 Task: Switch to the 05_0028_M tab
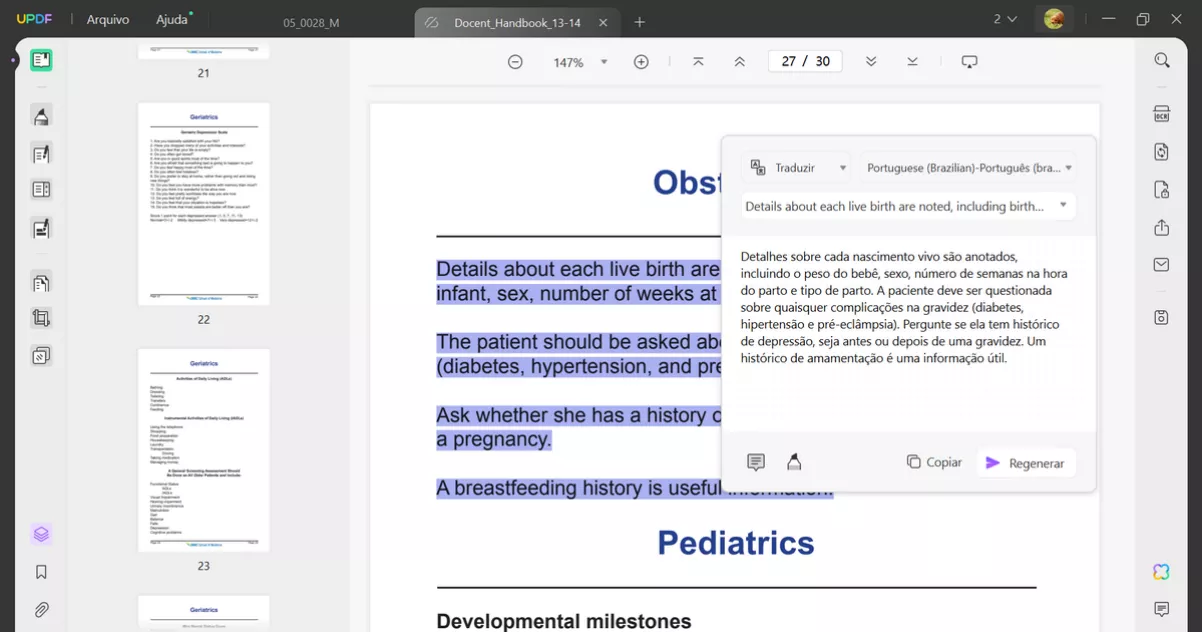(x=311, y=23)
